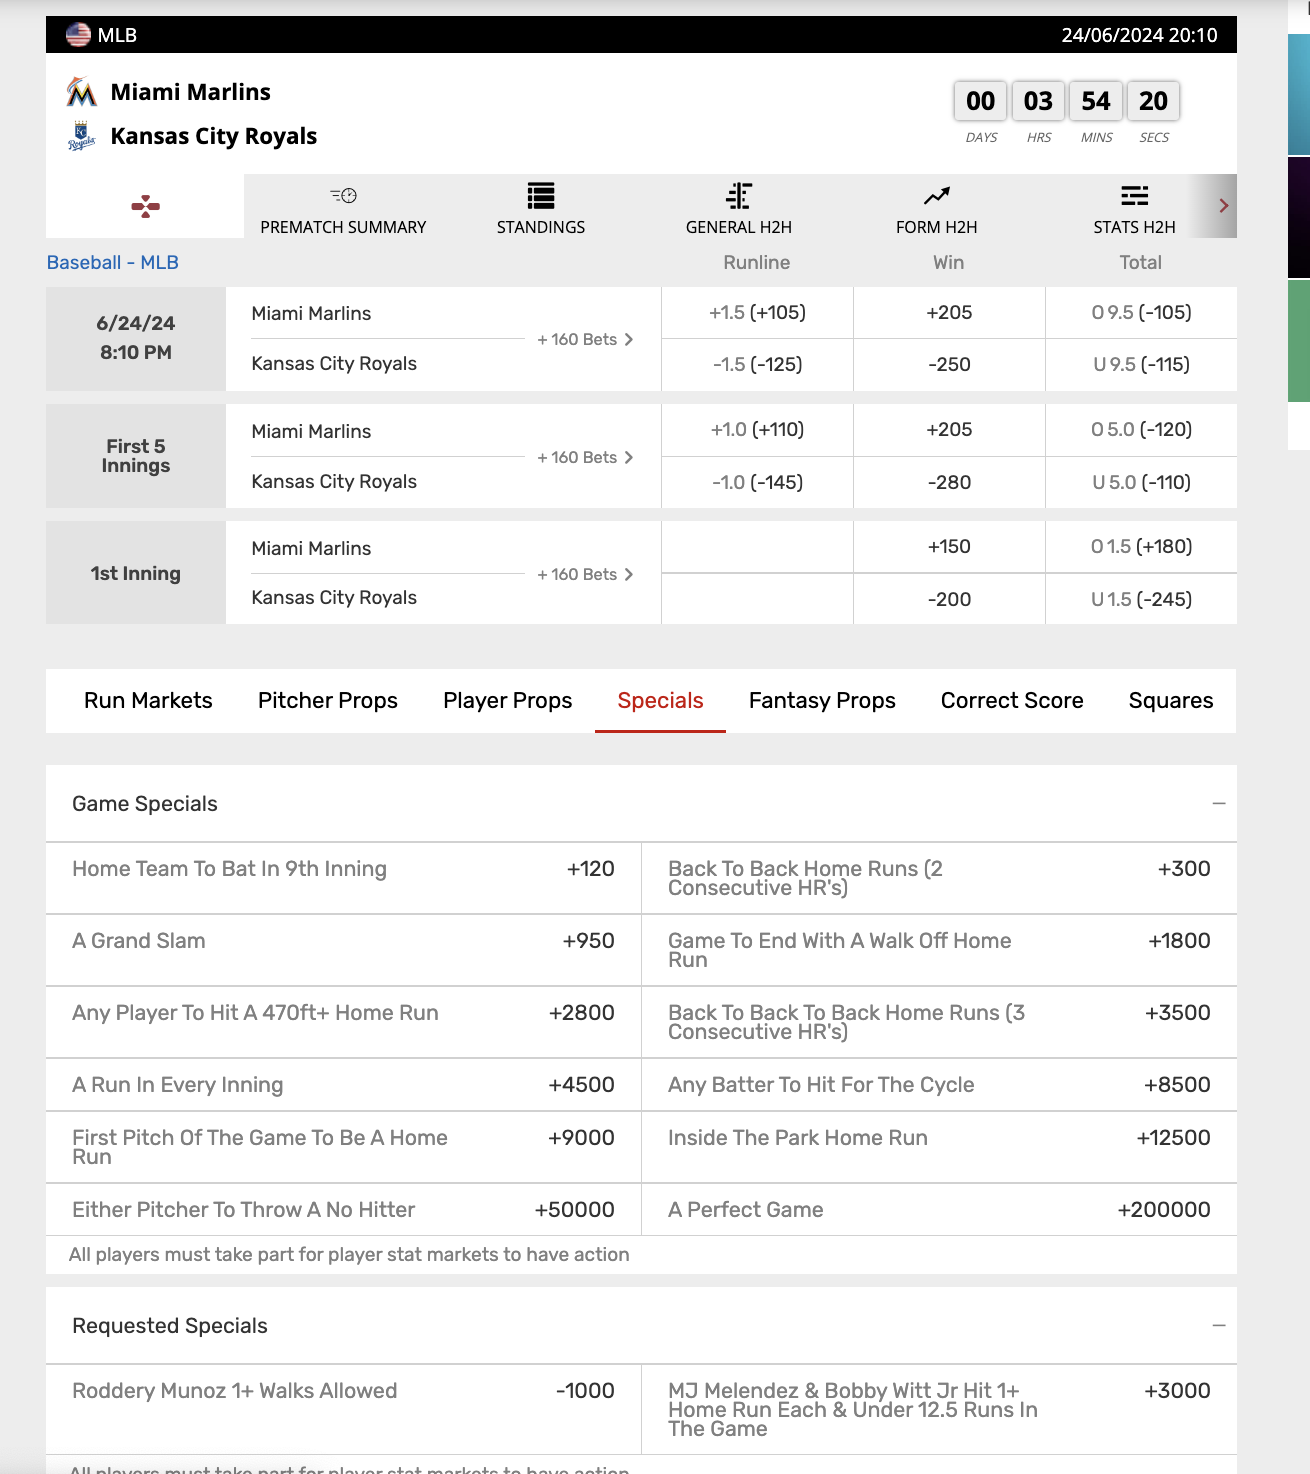The image size is (1310, 1474).
Task: Open Form H2H trend arrow icon
Action: 936,196
